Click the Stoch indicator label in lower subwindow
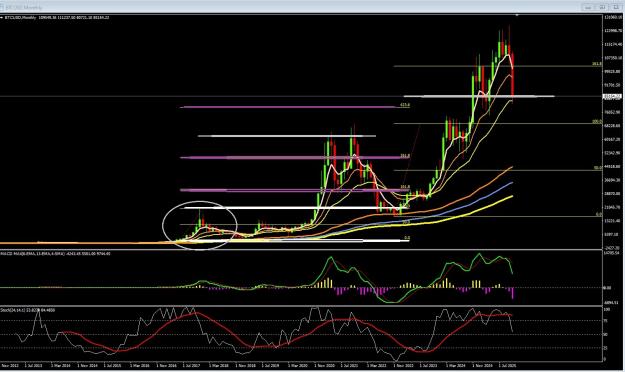This screenshot has width=625, height=372. click(x=28, y=310)
